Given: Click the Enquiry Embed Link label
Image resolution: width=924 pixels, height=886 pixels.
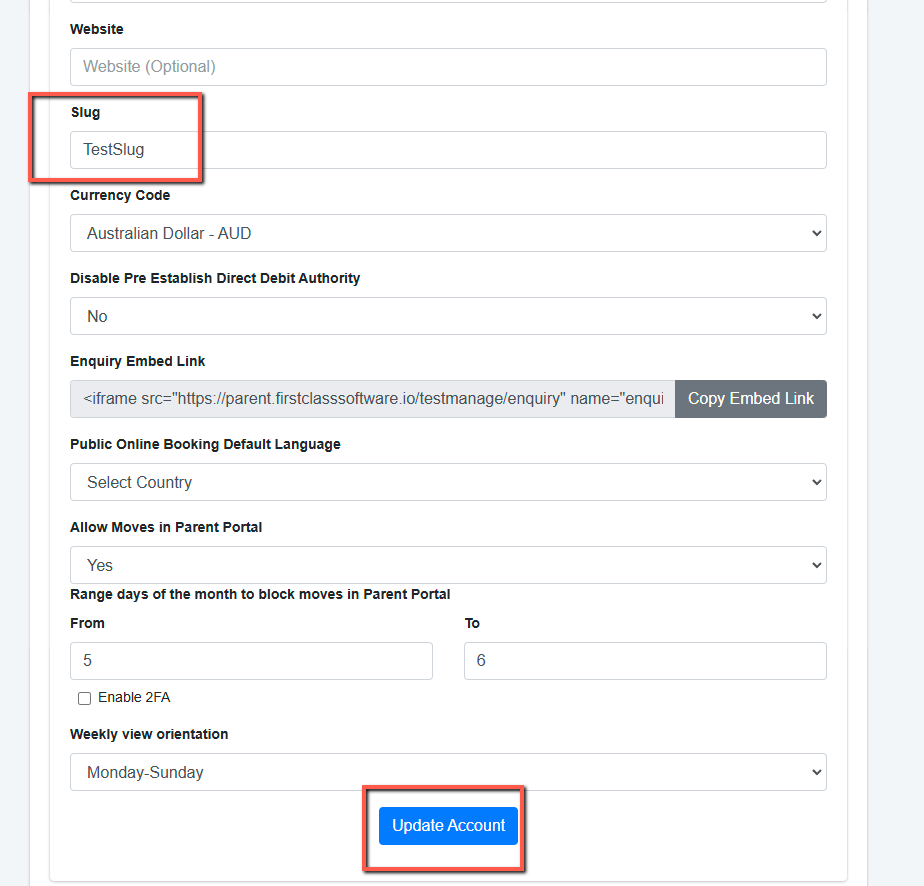Looking at the screenshot, I should 137,362.
